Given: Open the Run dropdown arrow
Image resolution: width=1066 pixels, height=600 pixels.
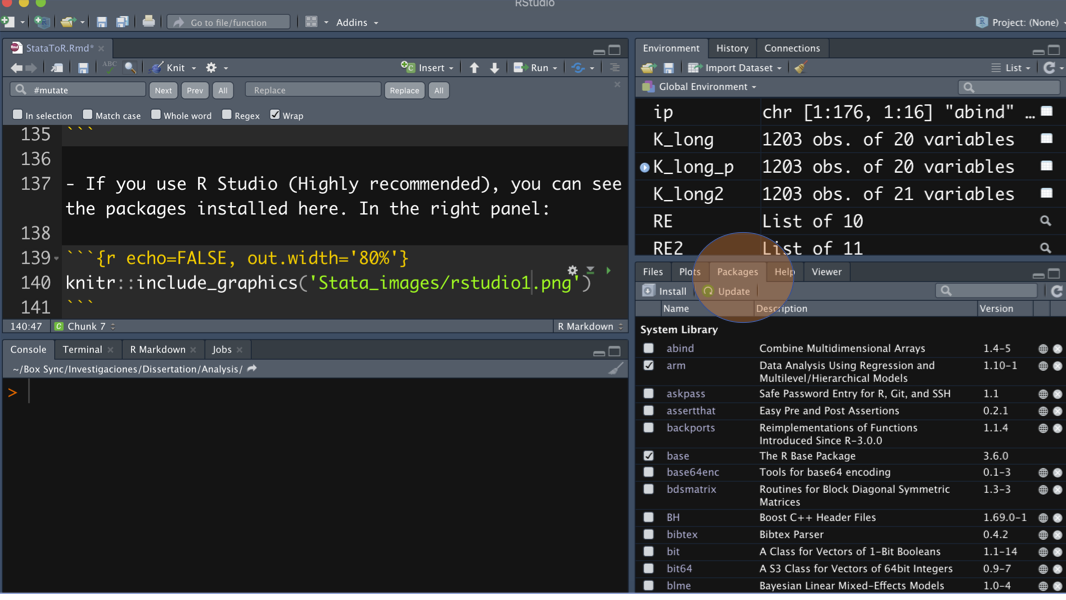Looking at the screenshot, I should [555, 68].
